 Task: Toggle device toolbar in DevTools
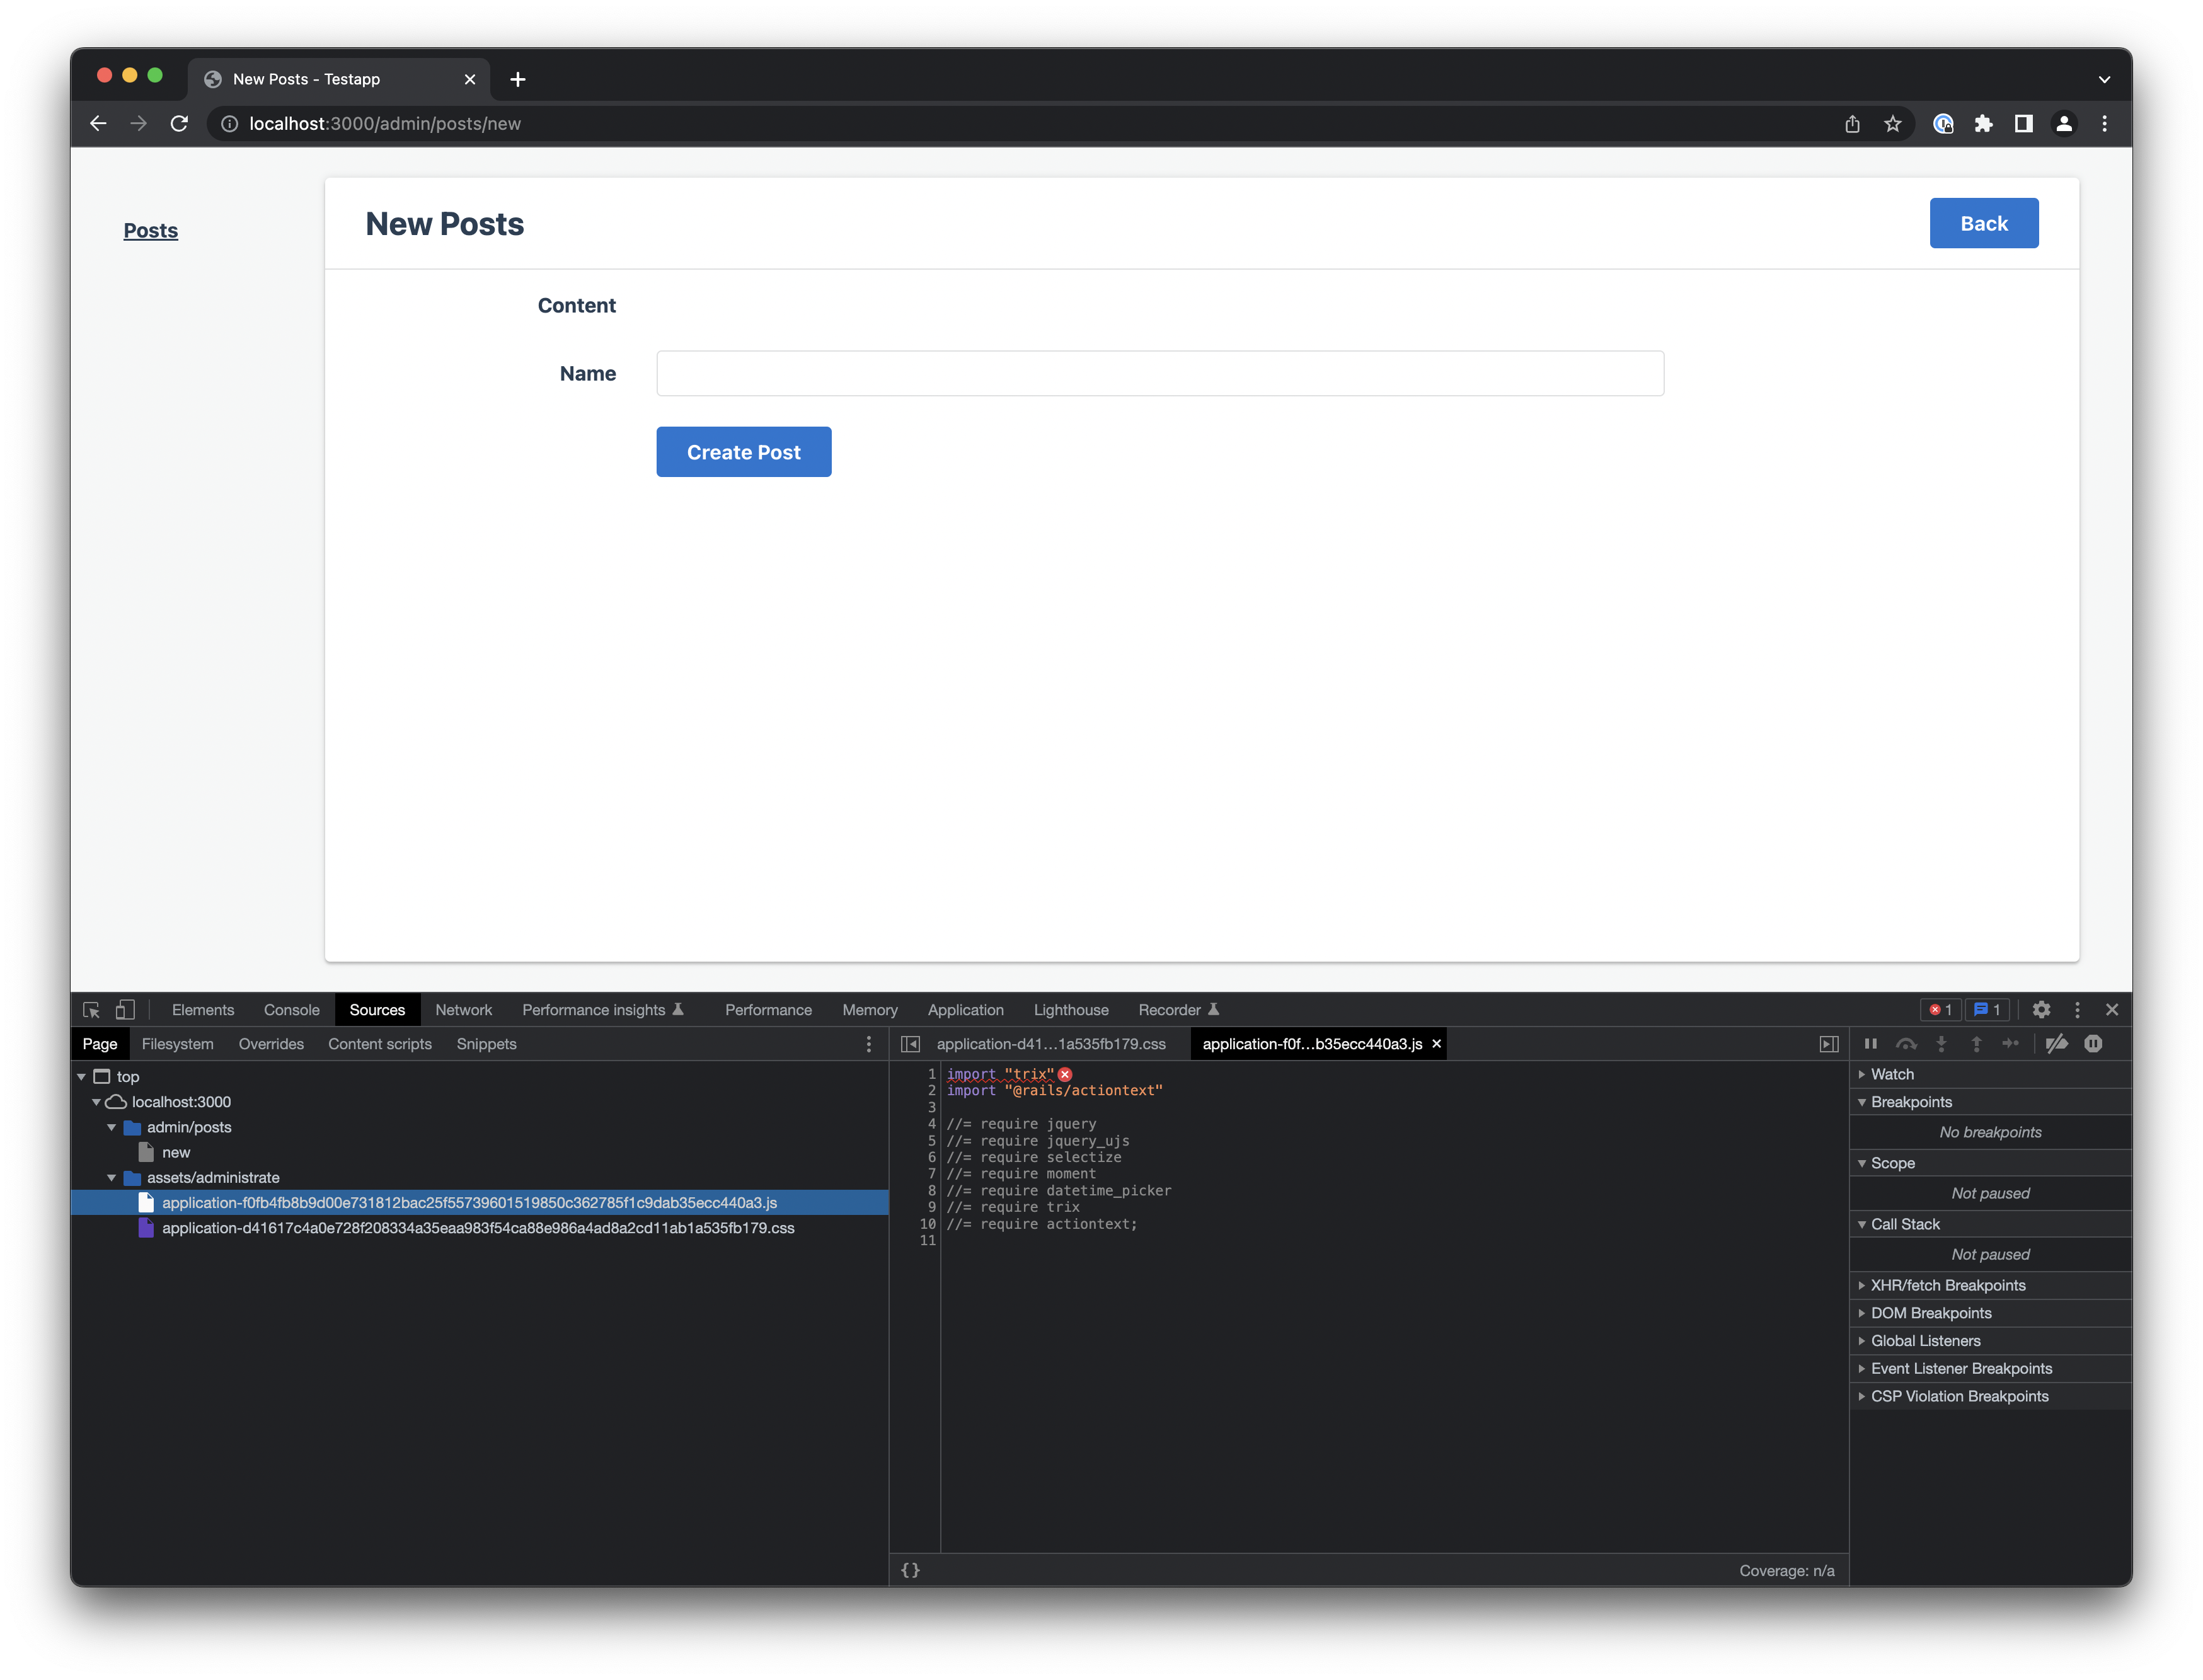pyautogui.click(x=125, y=1010)
